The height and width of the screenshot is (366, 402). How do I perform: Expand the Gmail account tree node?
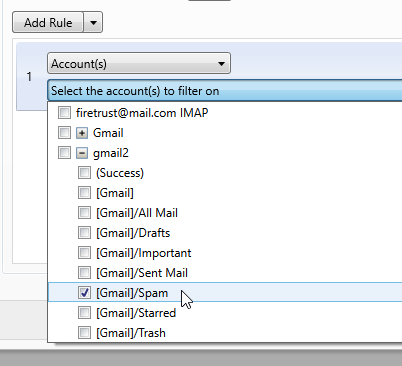pos(82,133)
